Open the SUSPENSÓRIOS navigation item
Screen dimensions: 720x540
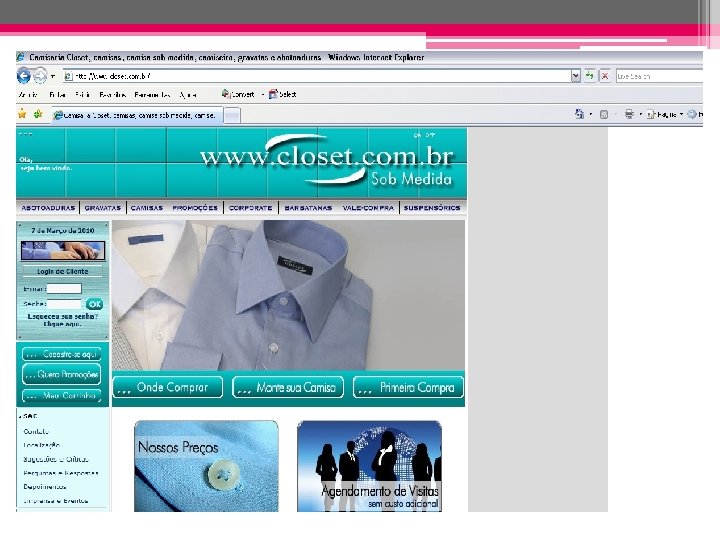(432, 208)
